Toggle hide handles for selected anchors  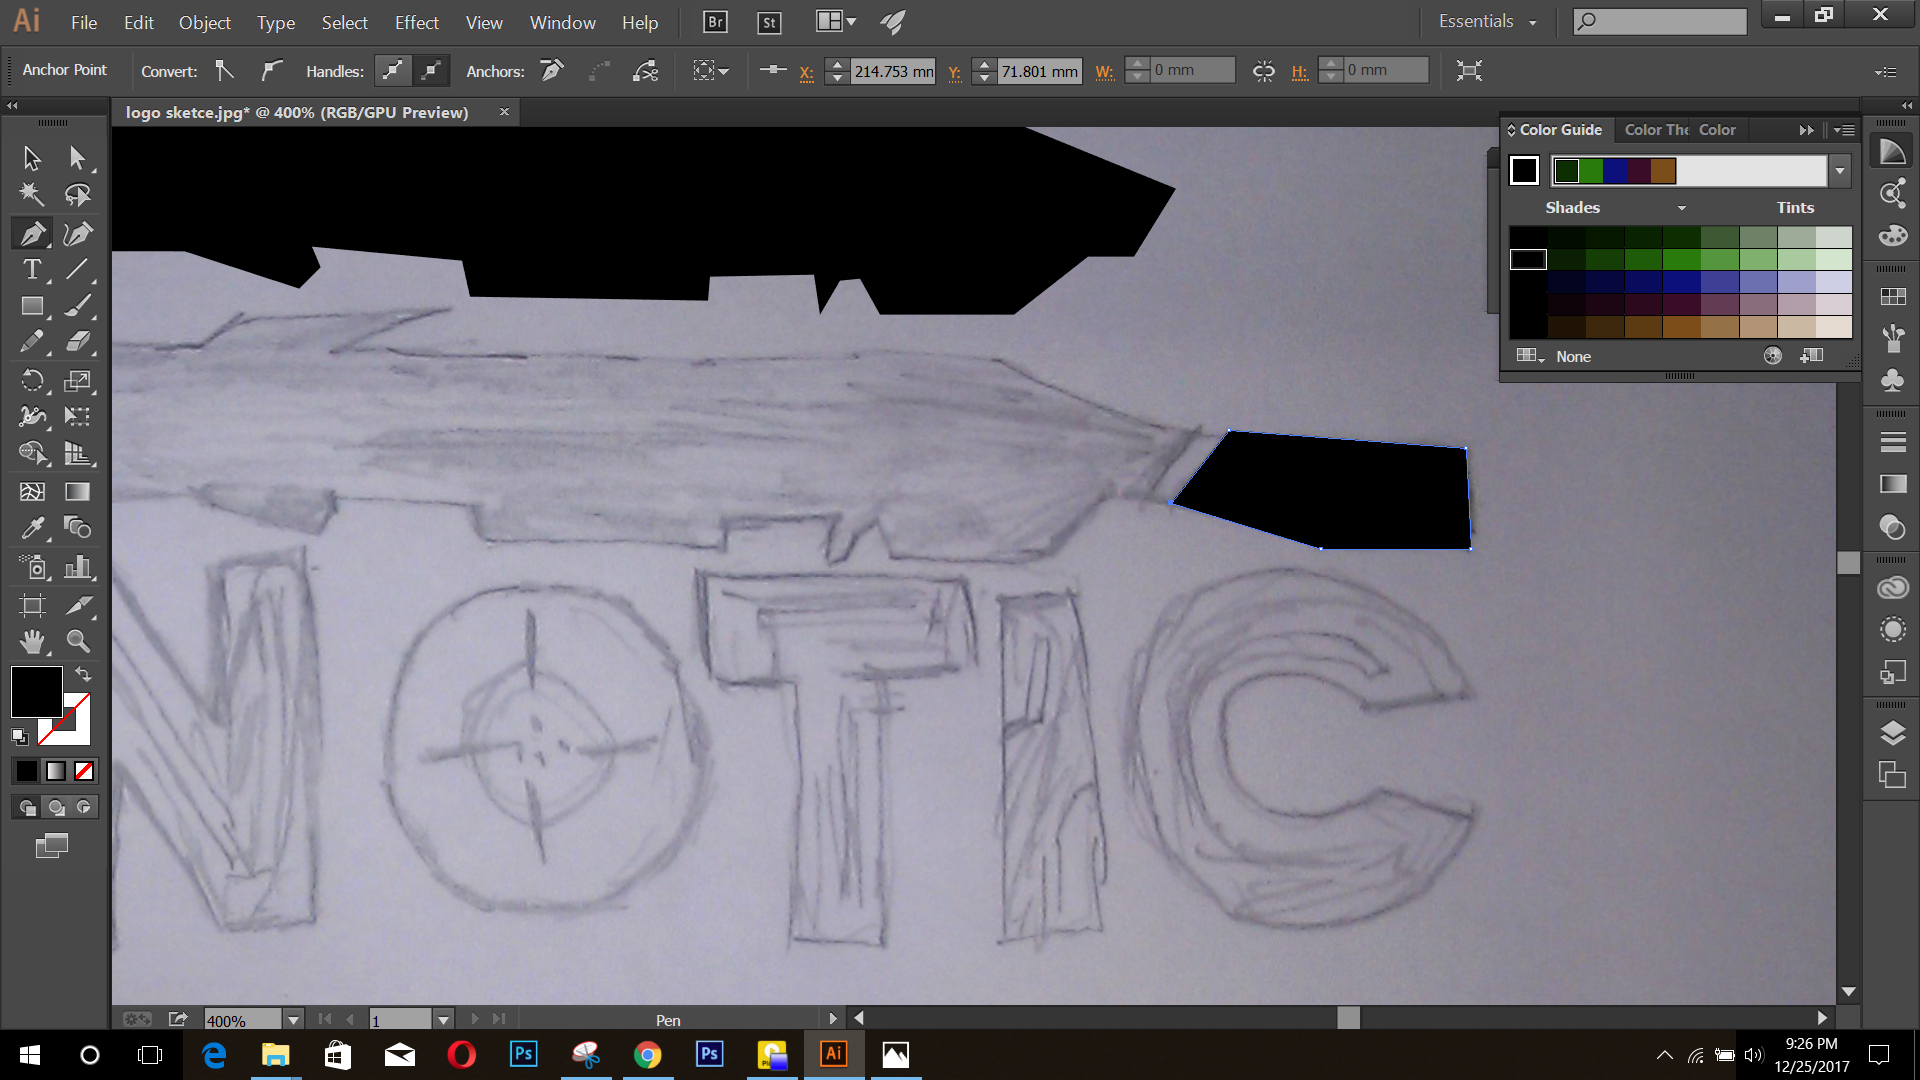point(431,71)
